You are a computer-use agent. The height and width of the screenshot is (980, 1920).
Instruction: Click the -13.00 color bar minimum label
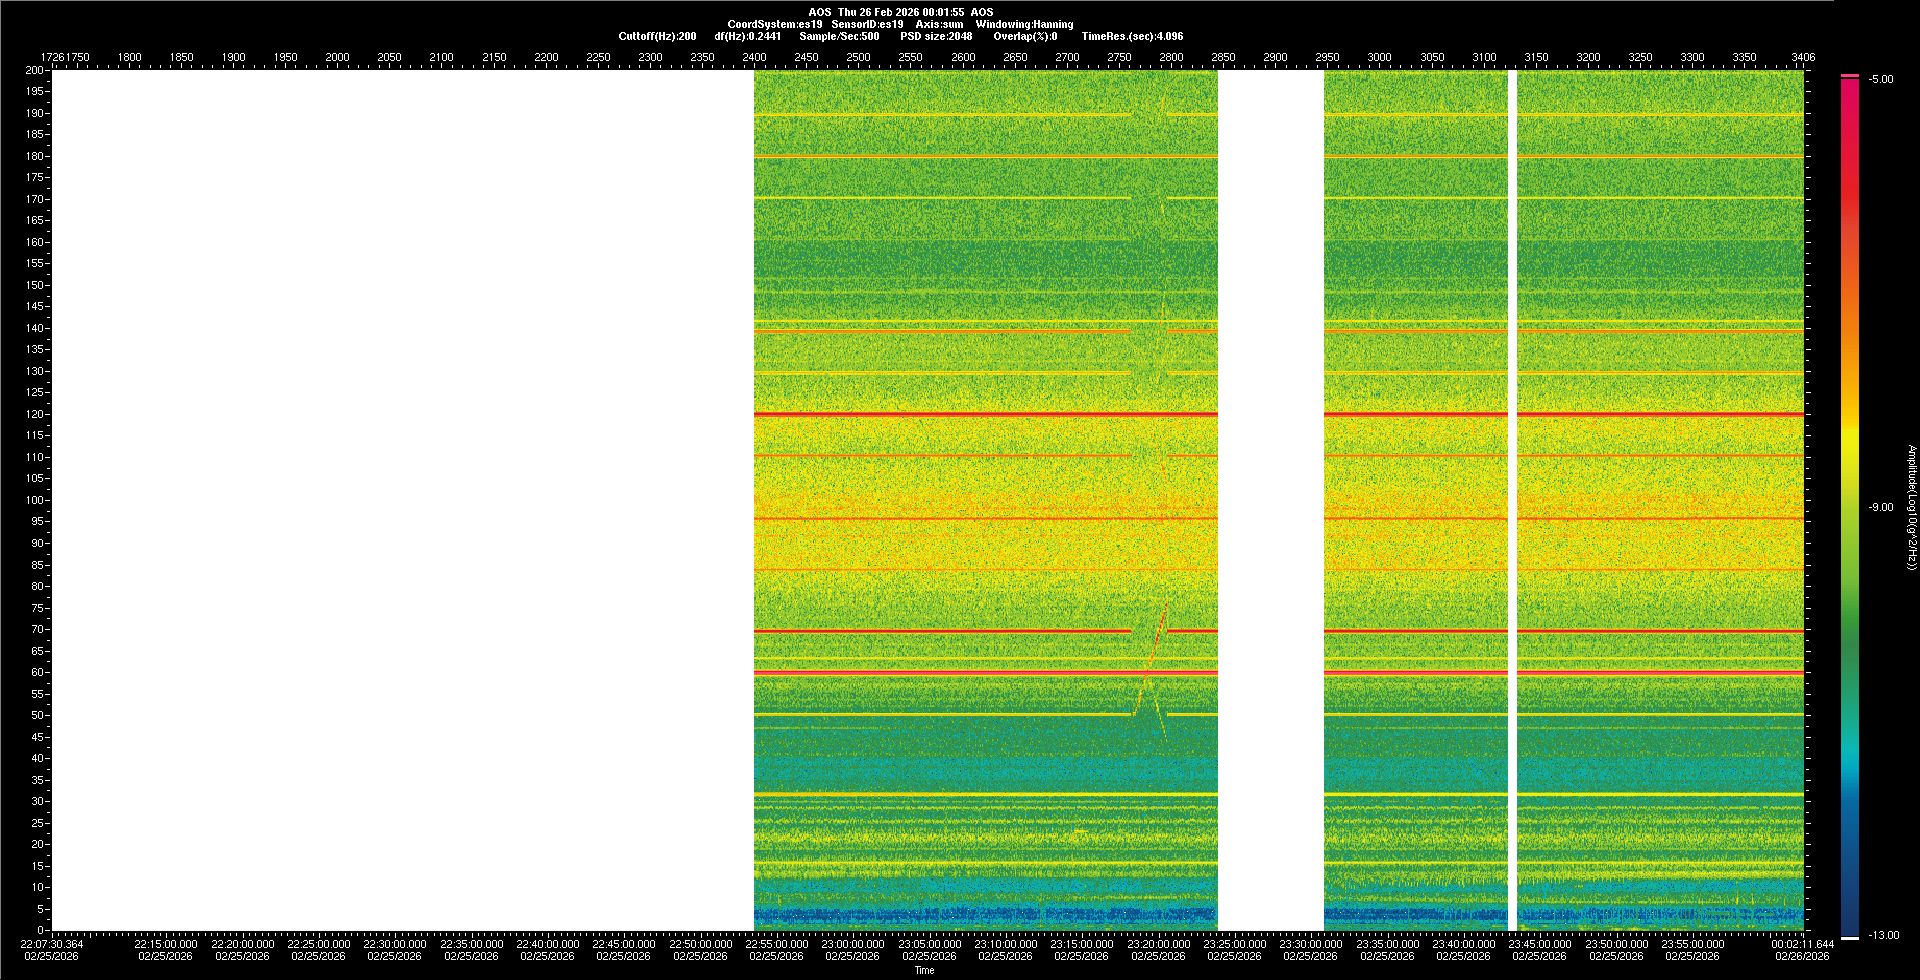(x=1881, y=936)
